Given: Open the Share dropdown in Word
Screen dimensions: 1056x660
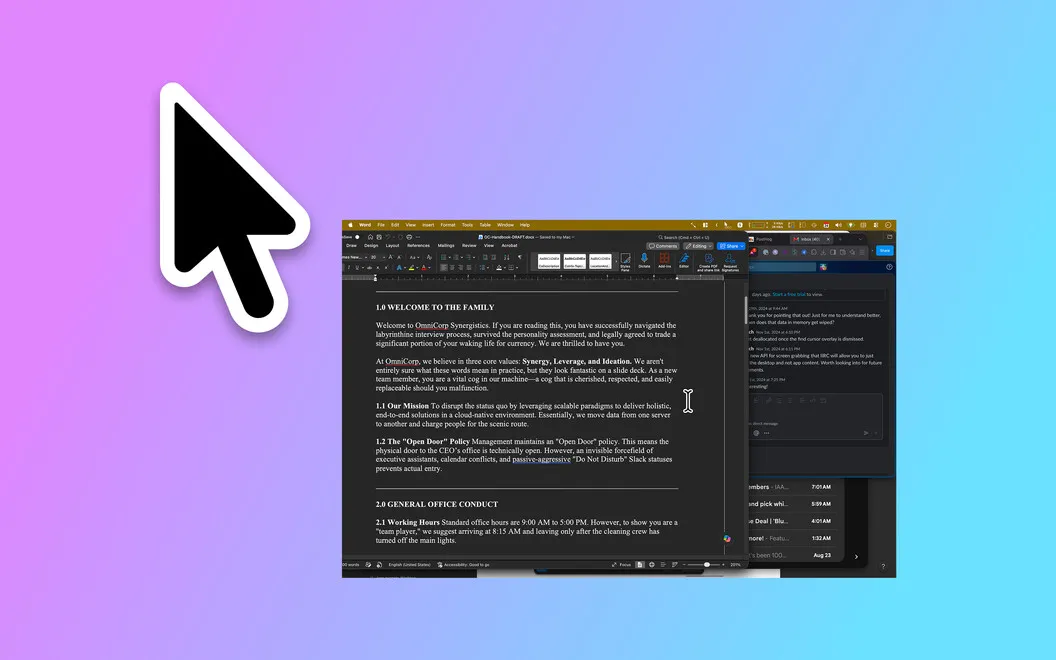Looking at the screenshot, I should [x=731, y=246].
